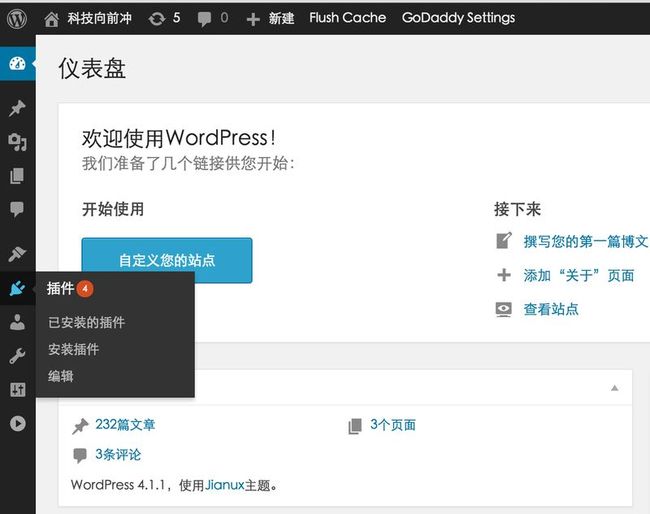This screenshot has height=514, width=650.
Task: Select the Dashboard gauge icon in sidebar
Action: click(17, 63)
